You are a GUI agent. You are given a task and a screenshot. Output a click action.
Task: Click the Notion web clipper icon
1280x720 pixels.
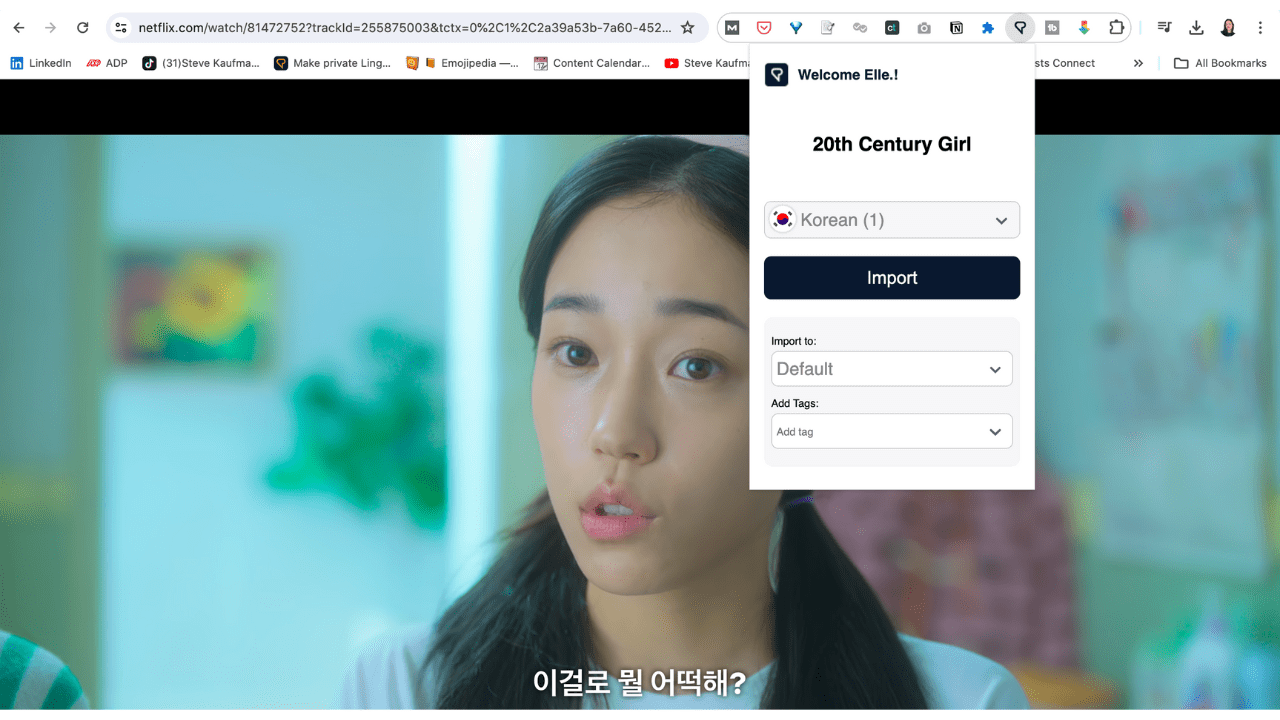956,28
